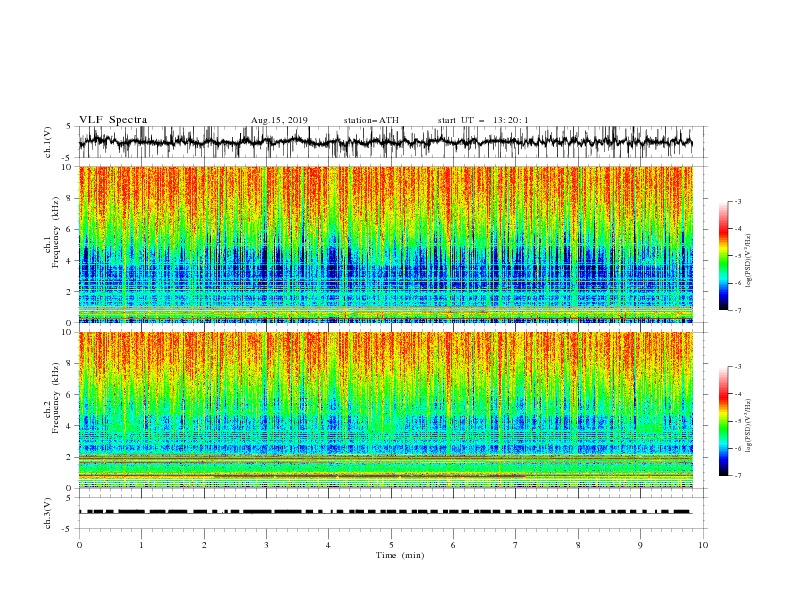Click the '-3' tick on ch.1 color bar
The width and height of the screenshot is (792, 612).
[738, 201]
